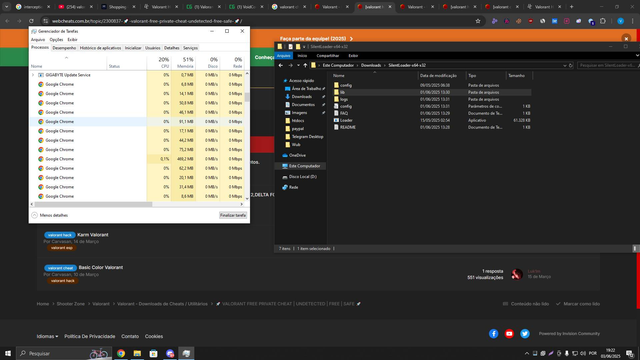Expand the File Explorer ribbon chevron
This screenshot has height=360, width=640.
637,56
